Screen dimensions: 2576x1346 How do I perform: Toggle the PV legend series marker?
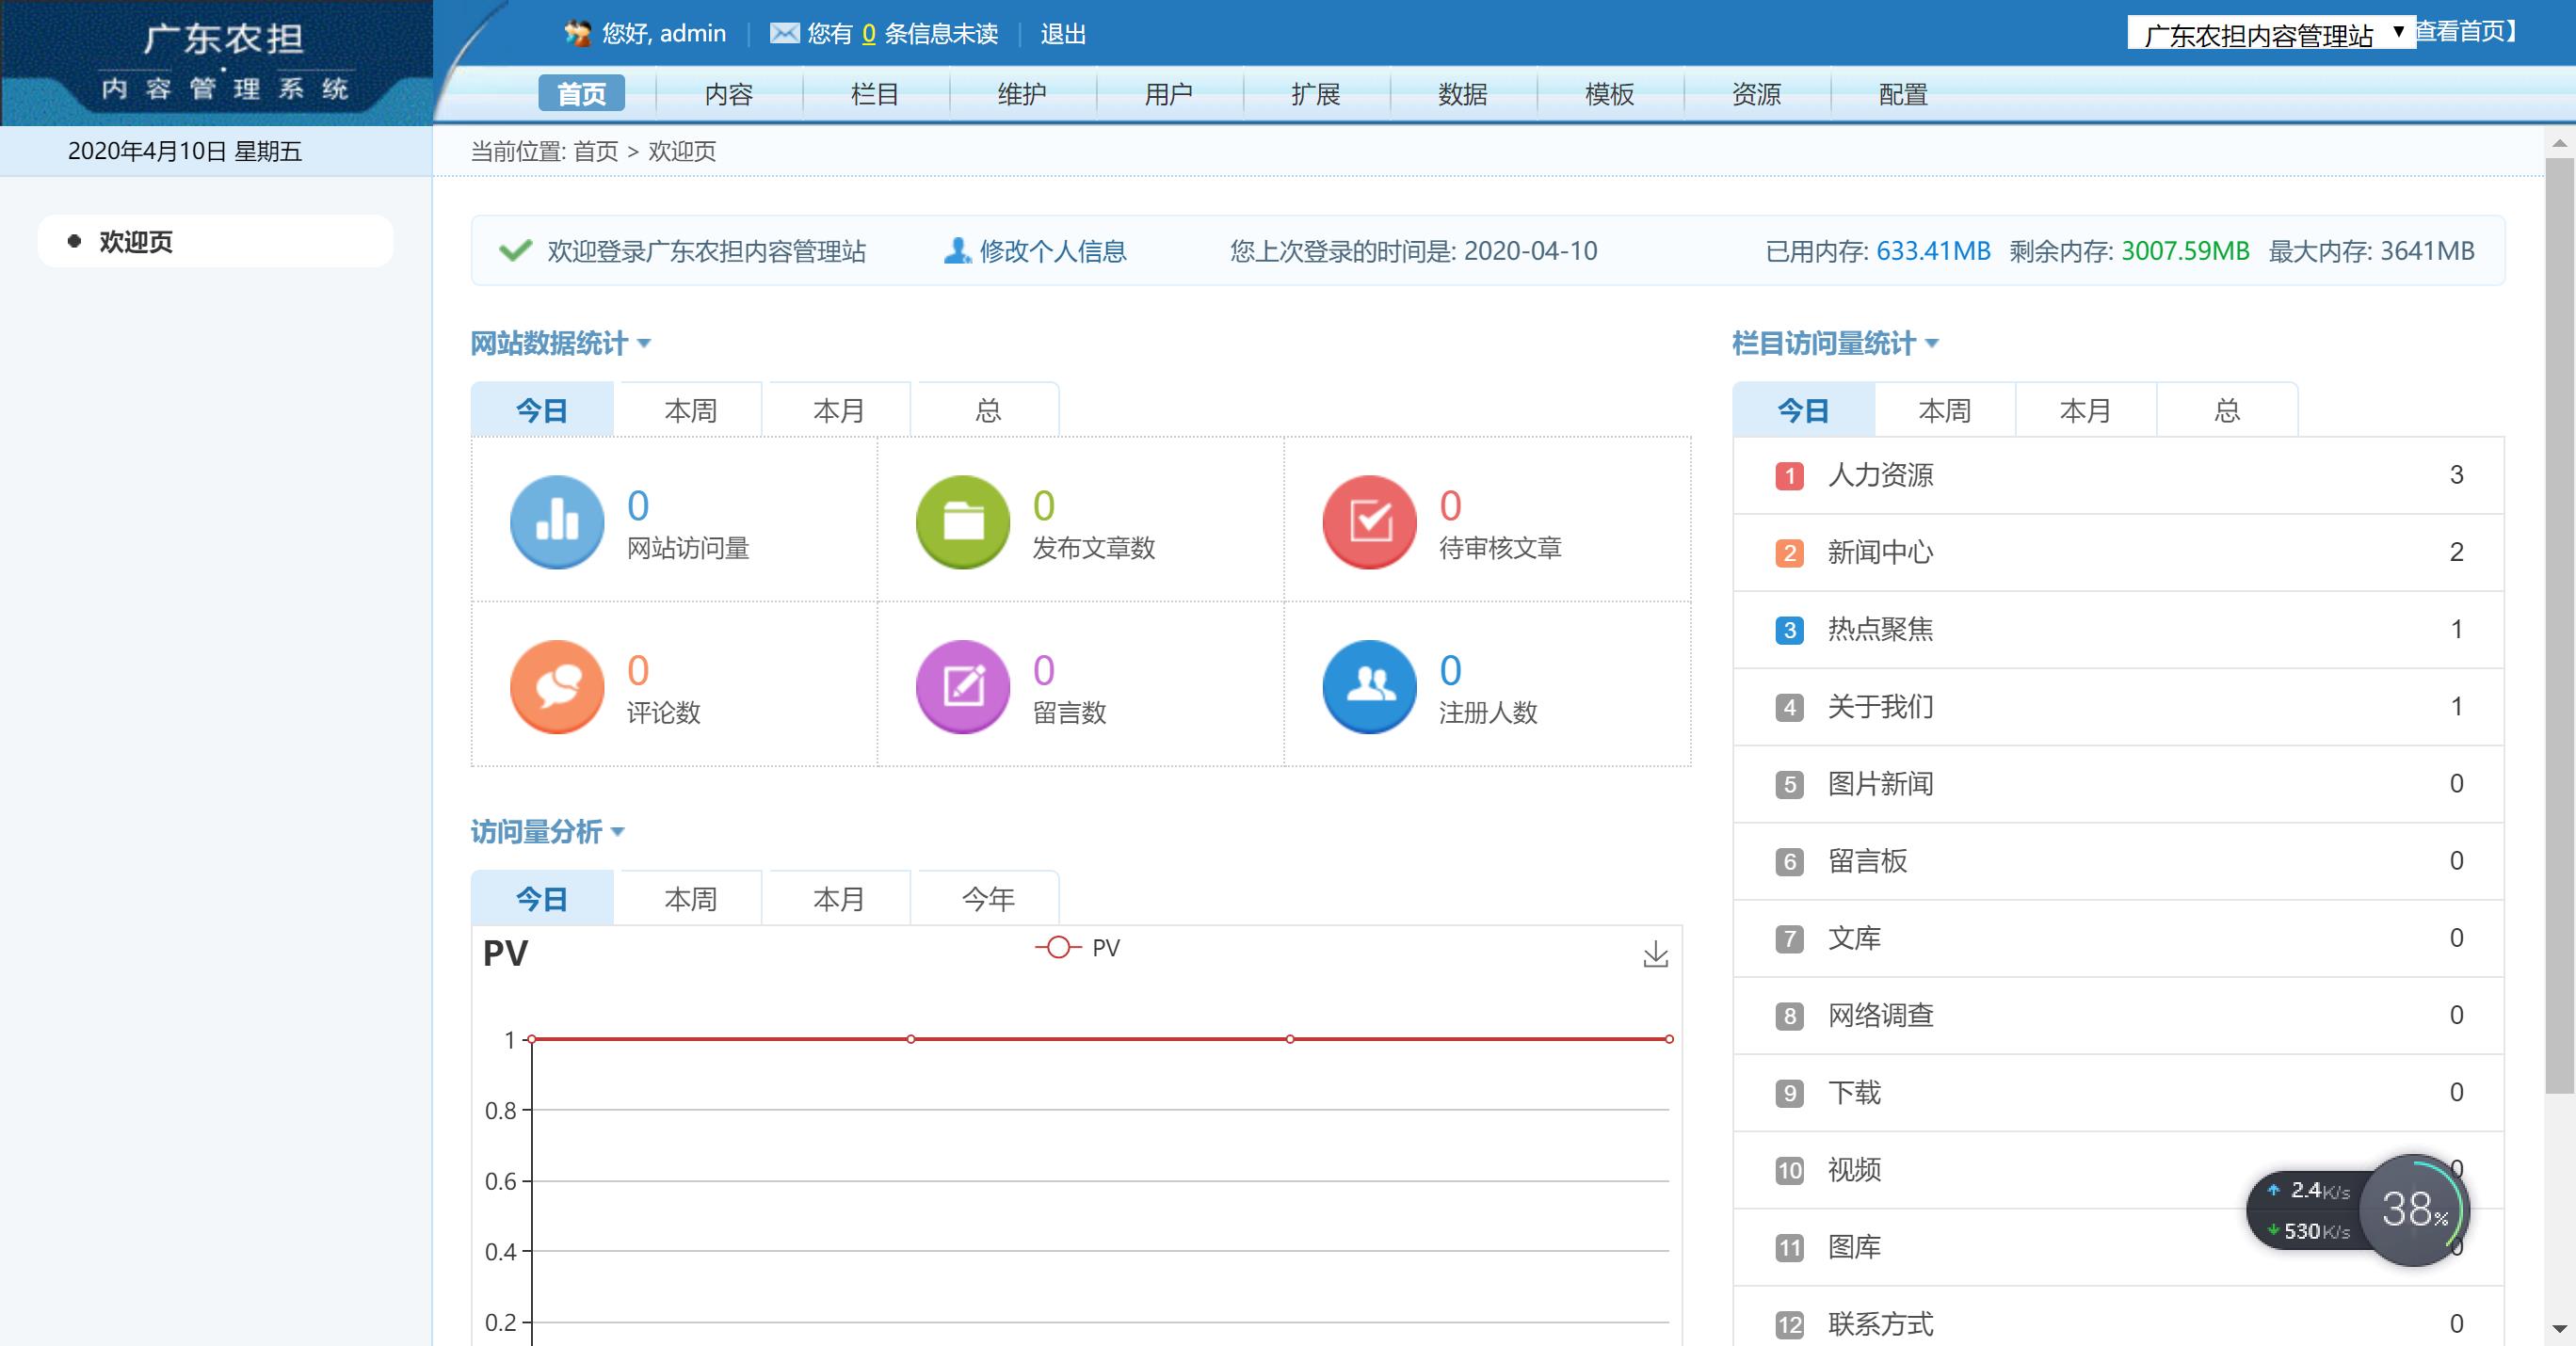pos(1058,947)
